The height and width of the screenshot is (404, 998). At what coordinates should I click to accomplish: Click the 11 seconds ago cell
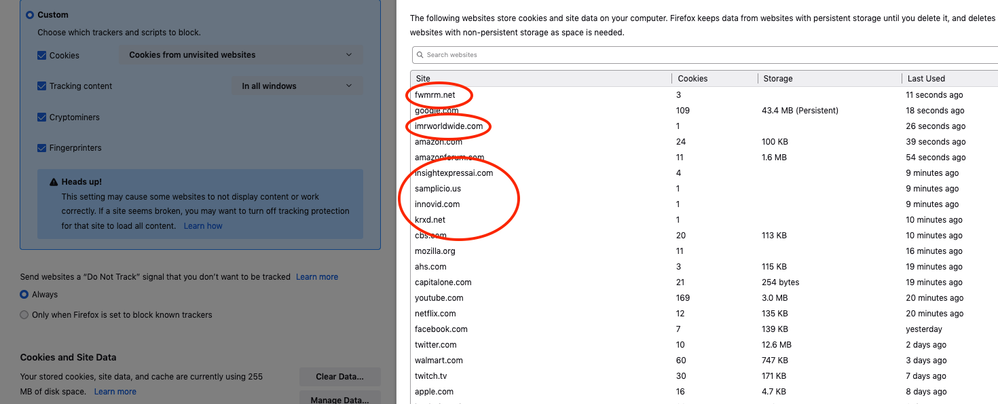coord(934,95)
